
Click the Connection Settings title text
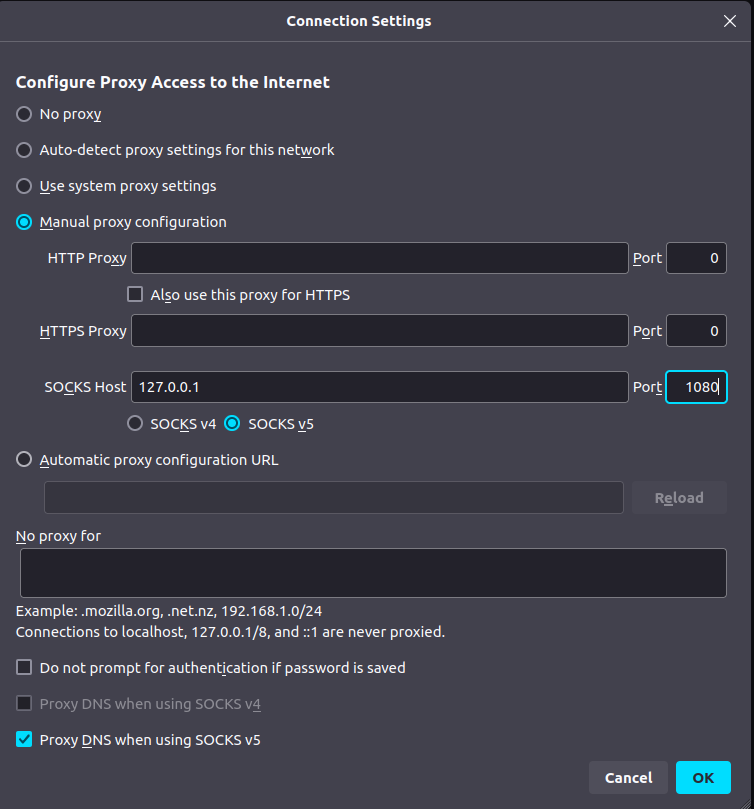tap(359, 21)
